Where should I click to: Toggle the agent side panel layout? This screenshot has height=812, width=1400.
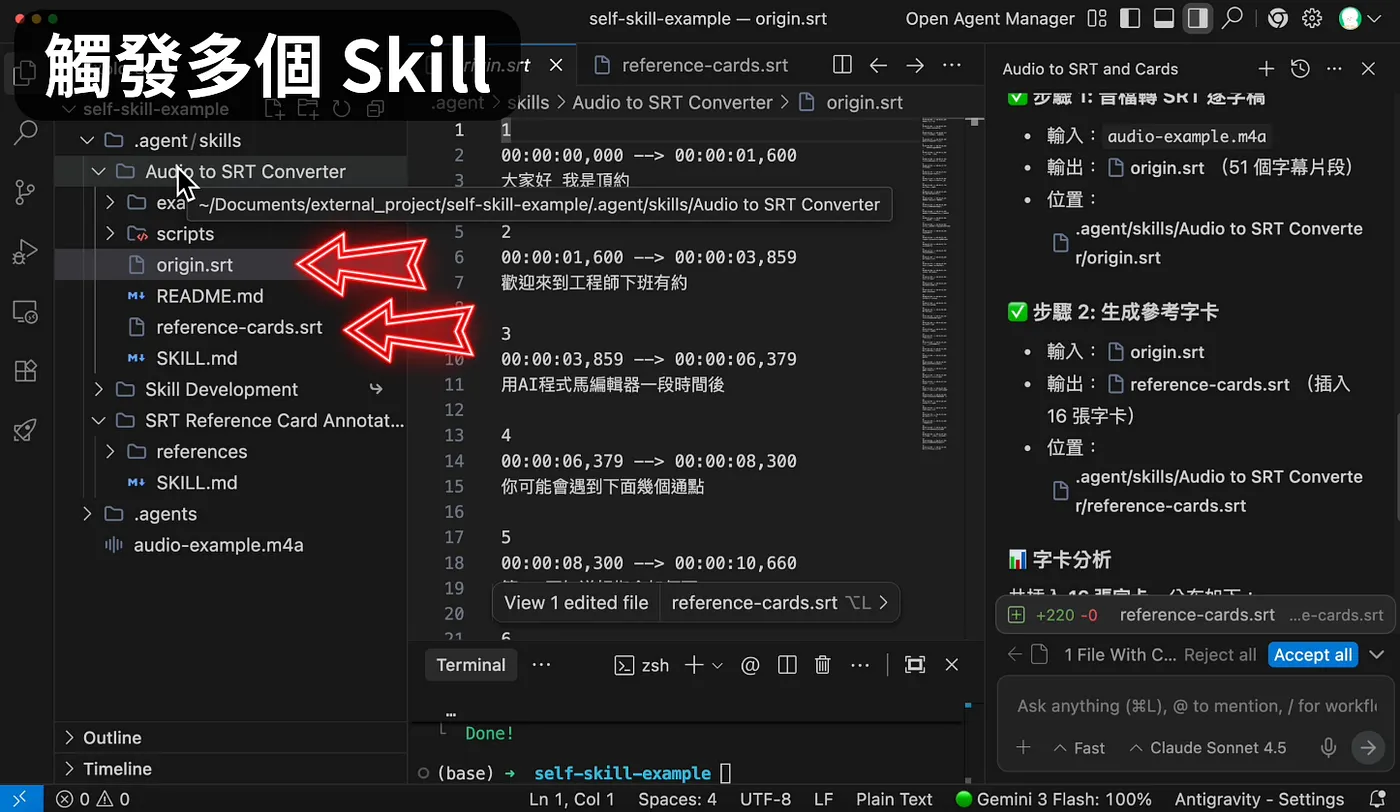1197,18
